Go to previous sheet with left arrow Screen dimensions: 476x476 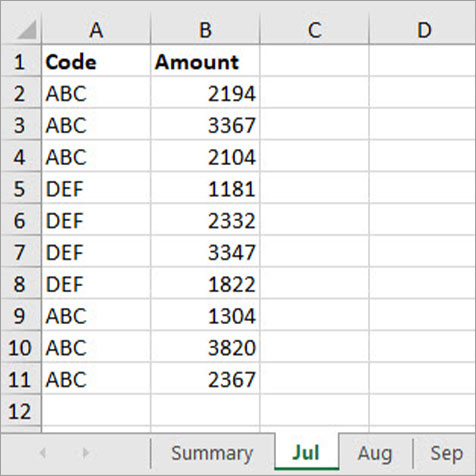click(x=43, y=453)
